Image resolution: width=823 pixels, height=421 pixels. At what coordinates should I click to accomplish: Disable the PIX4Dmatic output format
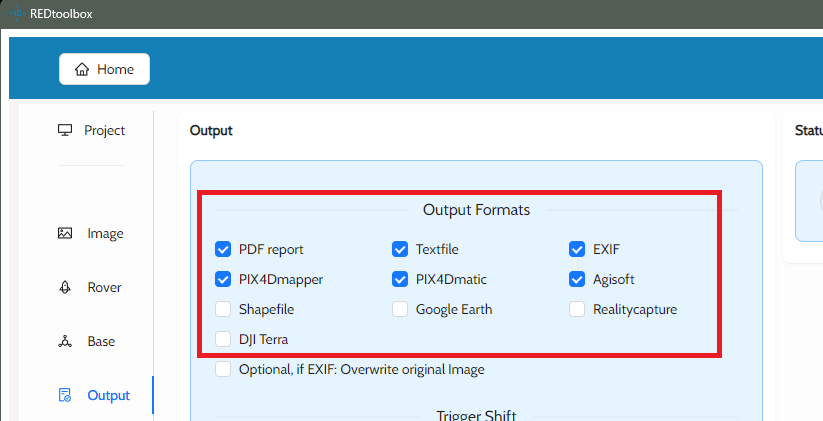(400, 279)
